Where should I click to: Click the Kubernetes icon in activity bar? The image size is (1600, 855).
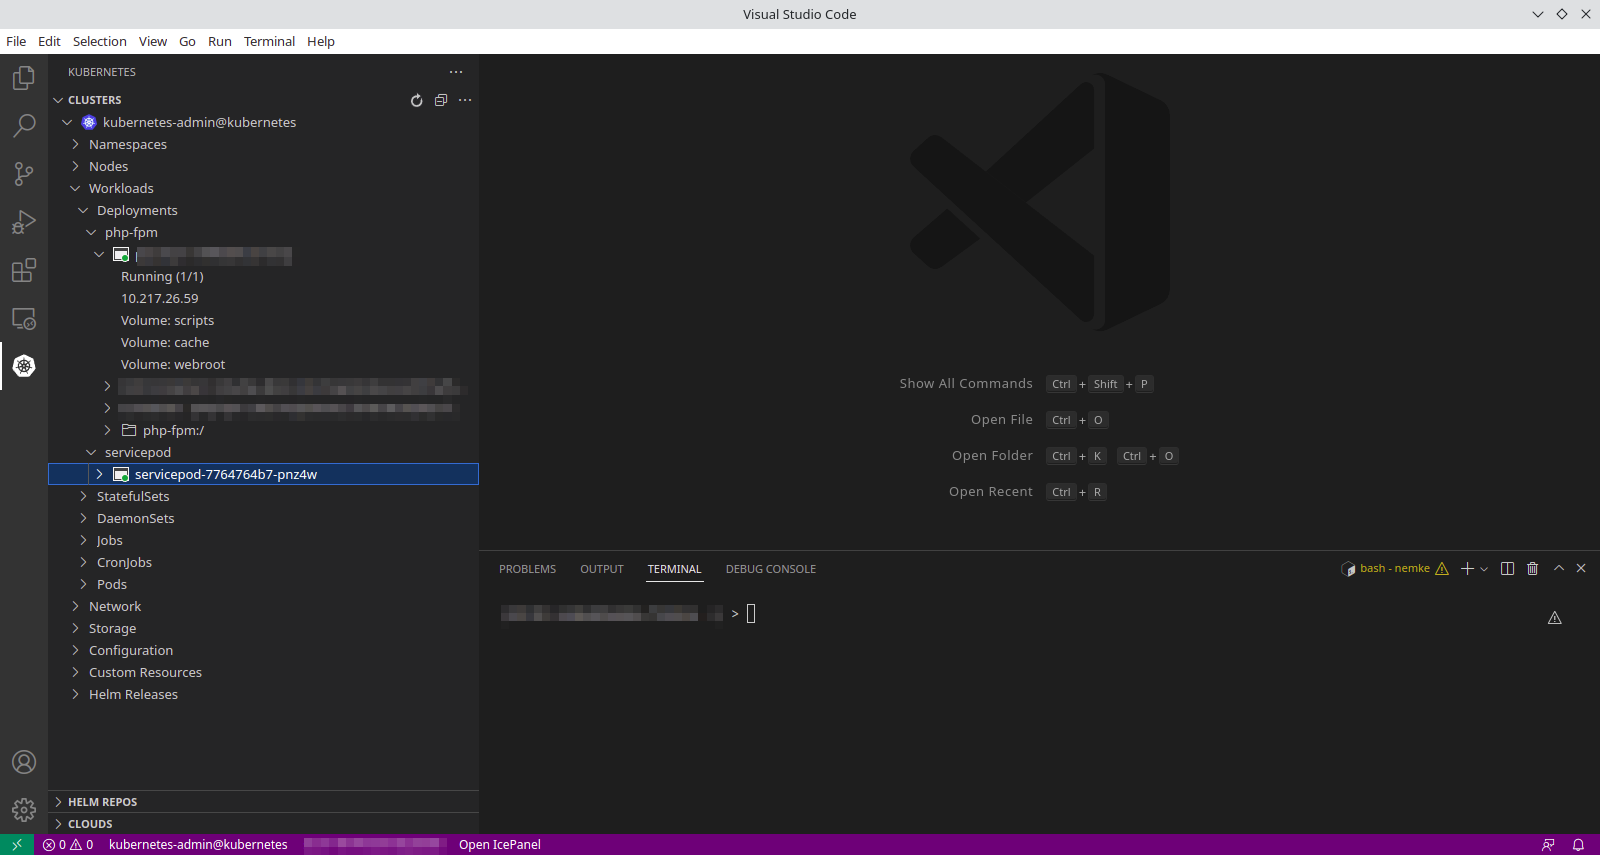24,366
